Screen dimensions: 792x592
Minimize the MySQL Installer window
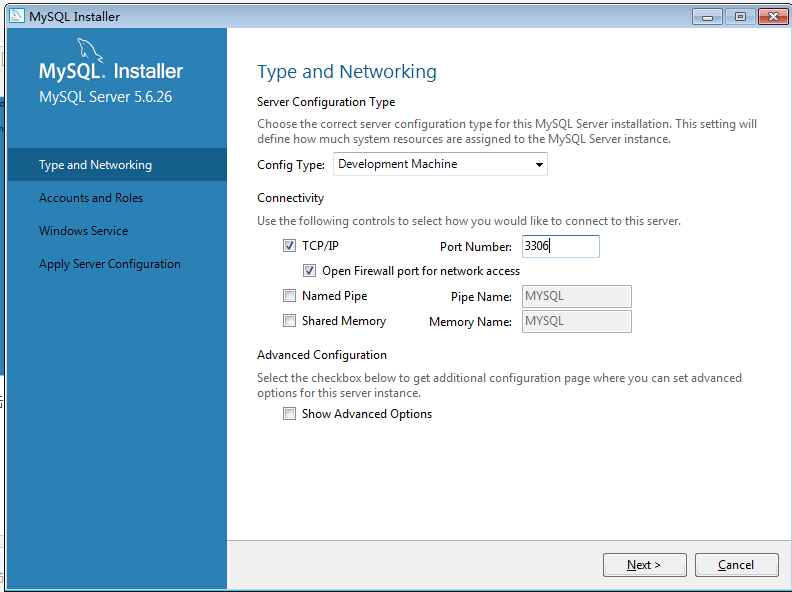(707, 17)
